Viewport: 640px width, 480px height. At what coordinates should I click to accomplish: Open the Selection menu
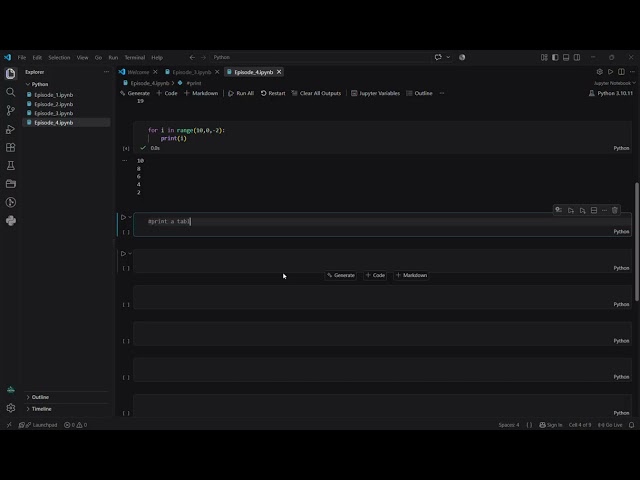[x=59, y=58]
